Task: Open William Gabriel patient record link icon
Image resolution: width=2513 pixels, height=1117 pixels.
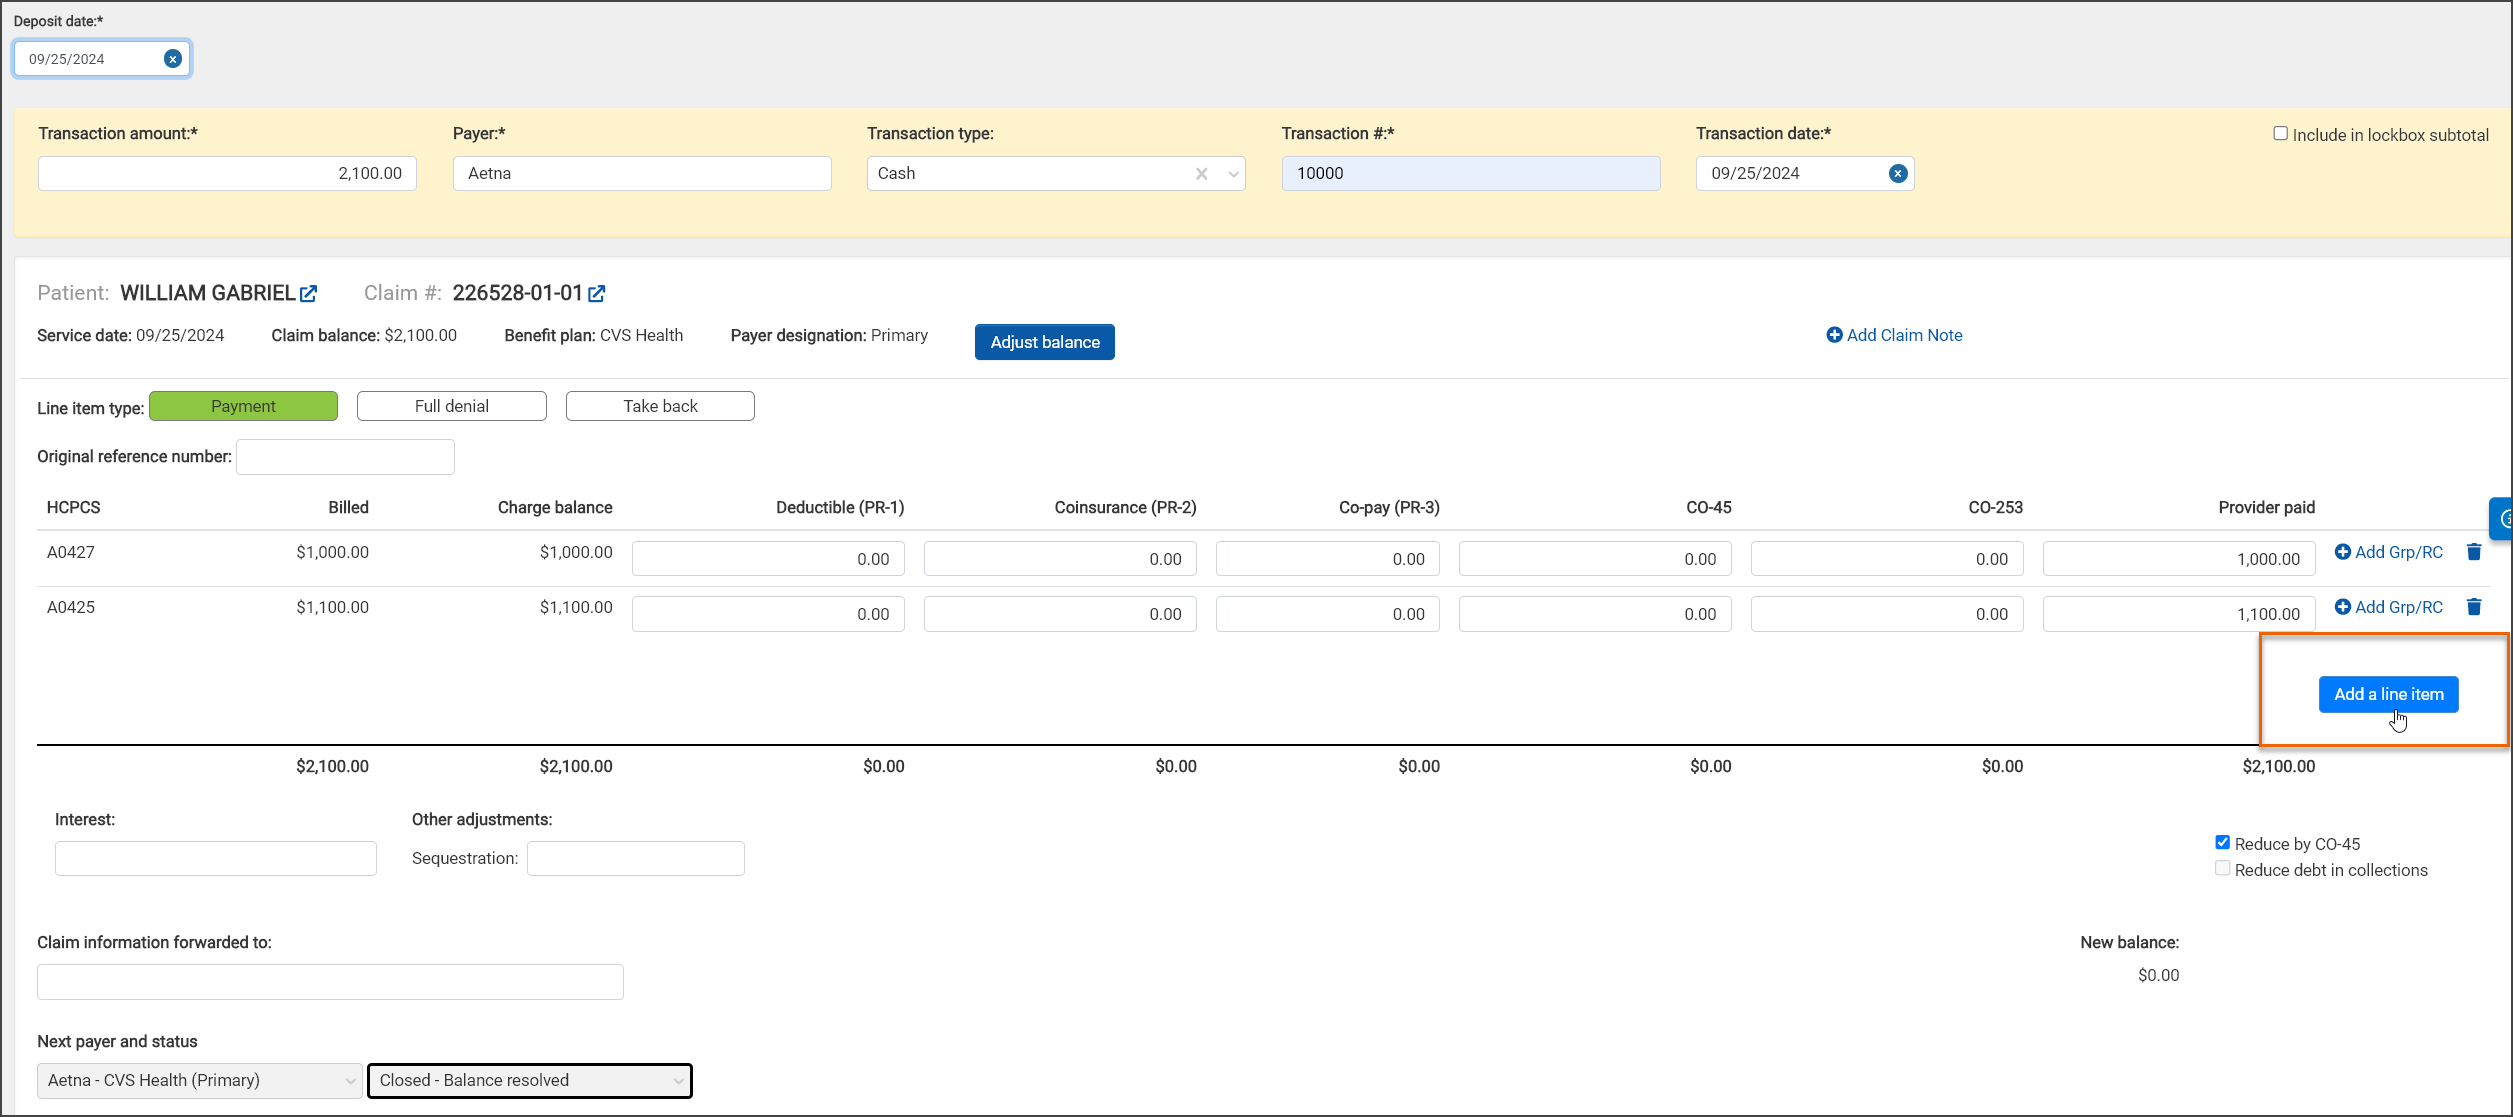Action: (309, 294)
